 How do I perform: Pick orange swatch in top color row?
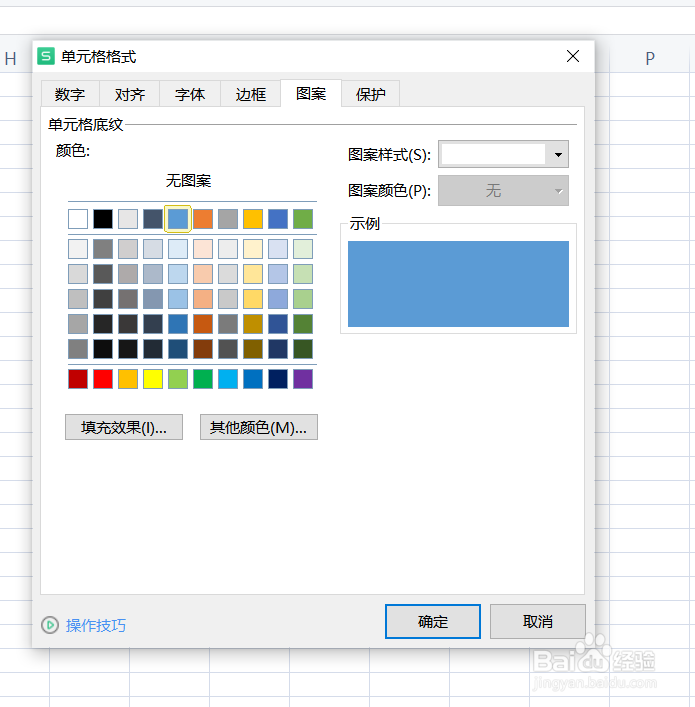point(203,219)
